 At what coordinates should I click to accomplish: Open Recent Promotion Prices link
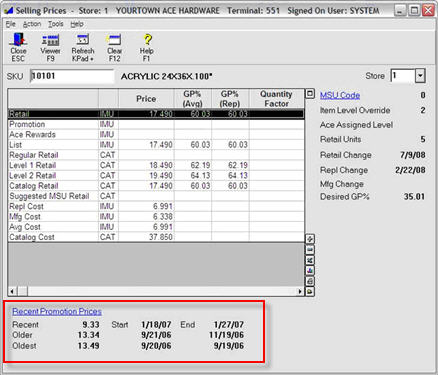coord(57,311)
